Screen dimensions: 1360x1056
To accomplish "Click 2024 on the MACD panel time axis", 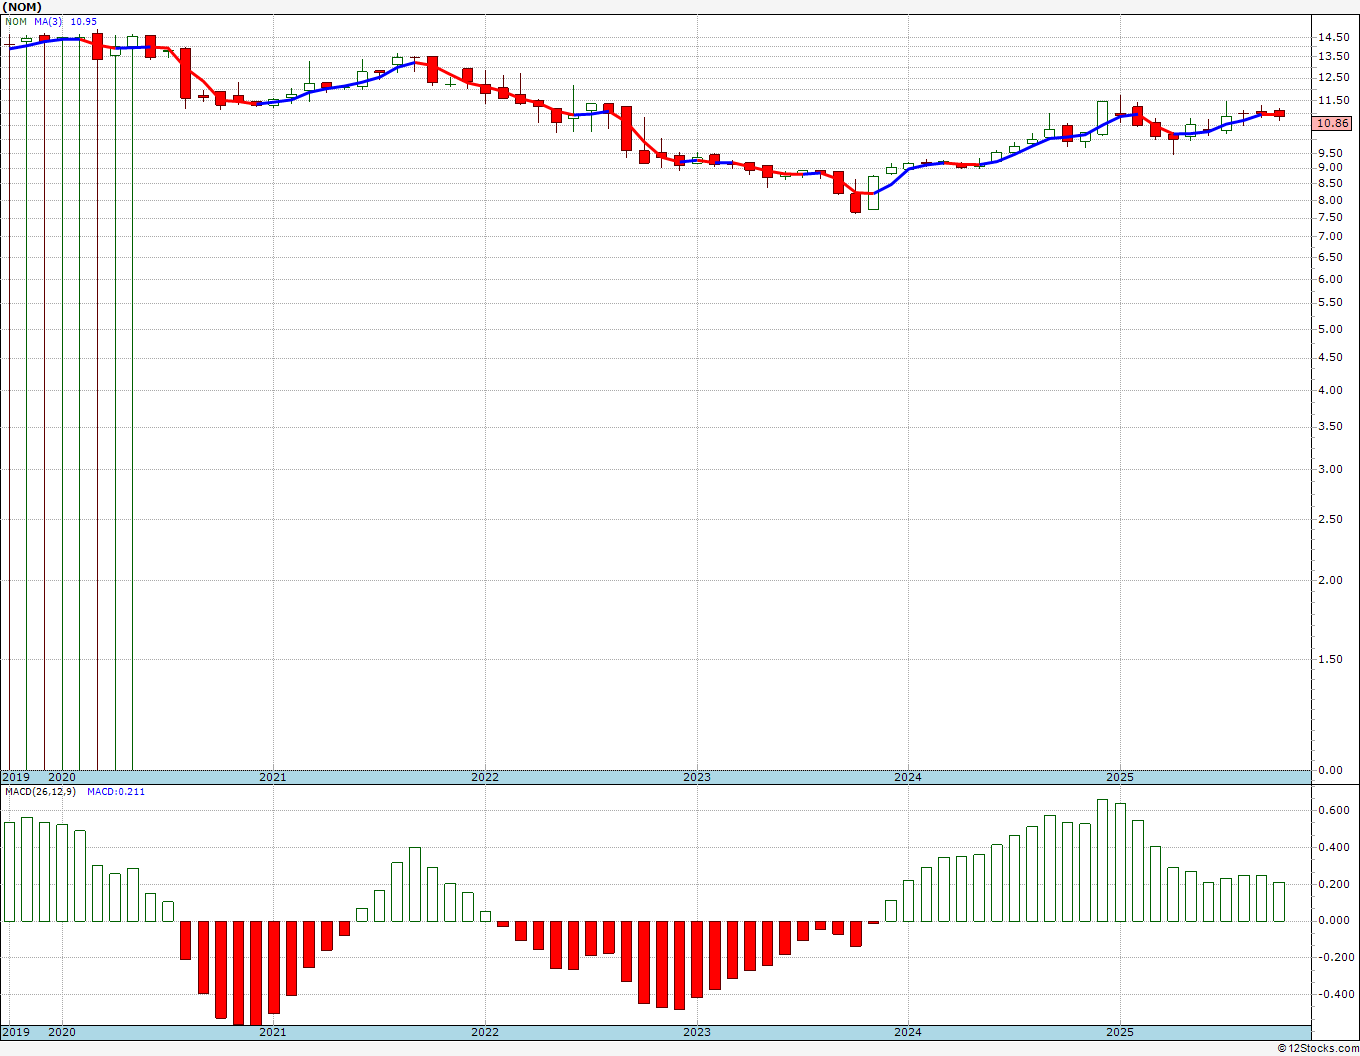I will pyautogui.click(x=908, y=1032).
